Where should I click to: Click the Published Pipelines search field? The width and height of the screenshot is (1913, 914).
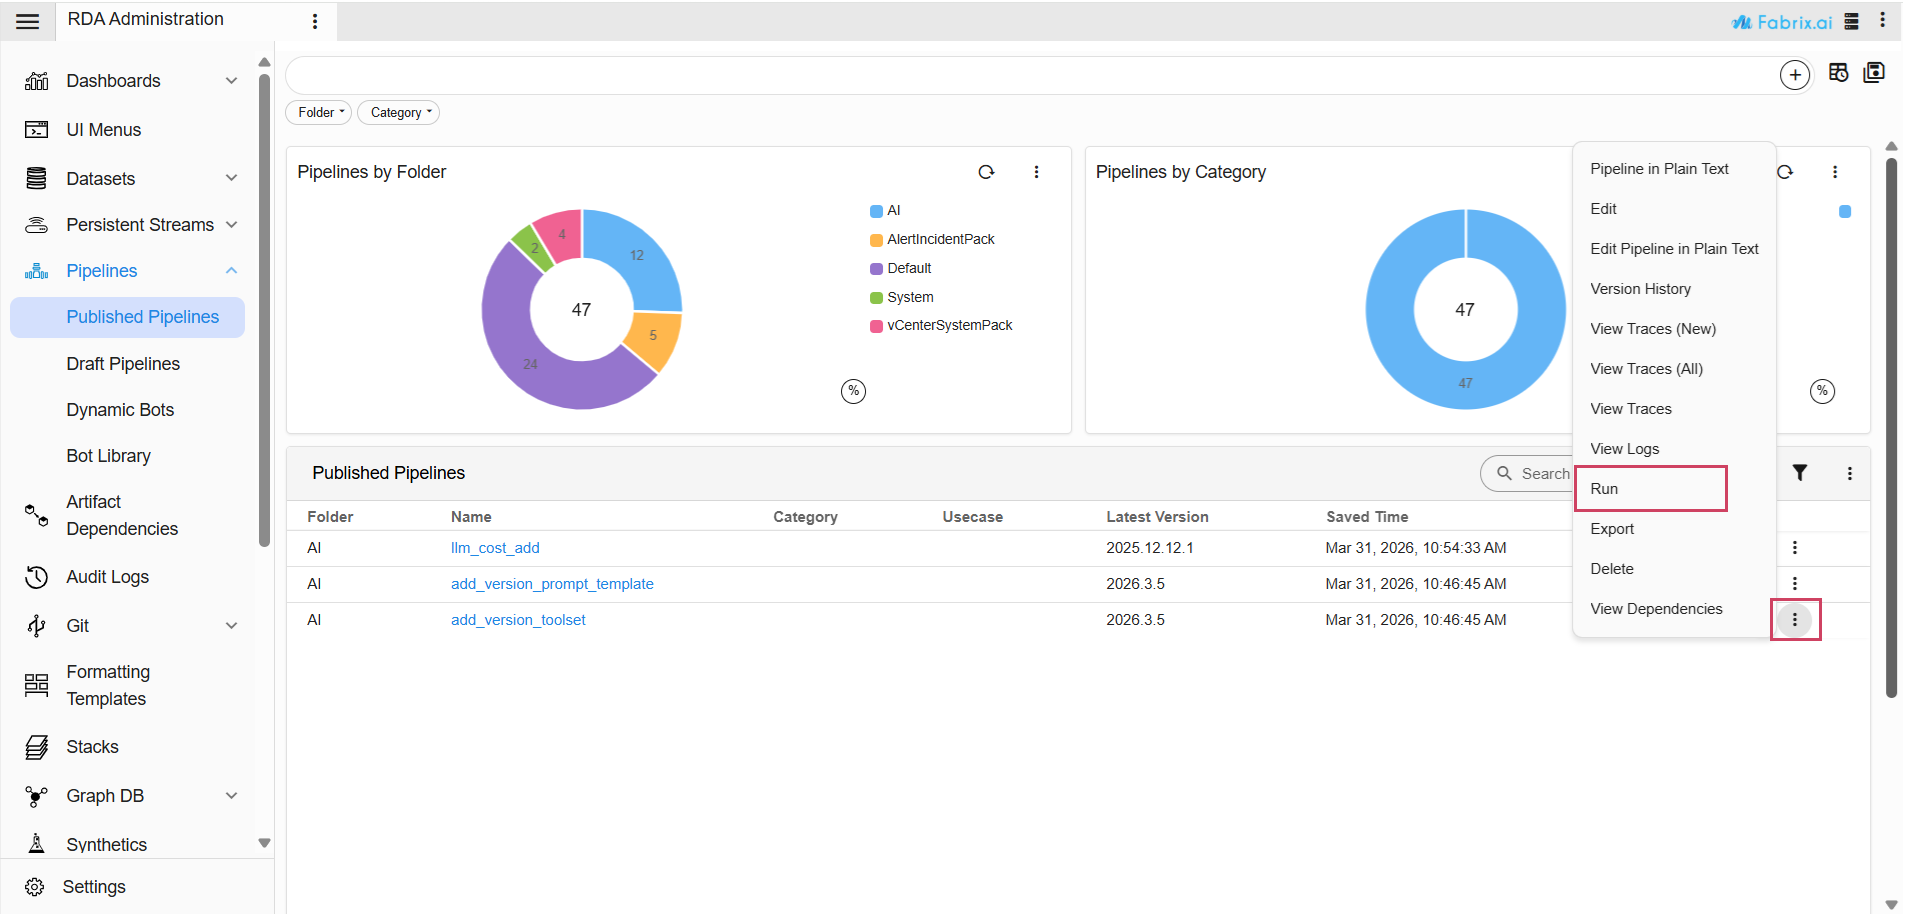(x=1532, y=474)
